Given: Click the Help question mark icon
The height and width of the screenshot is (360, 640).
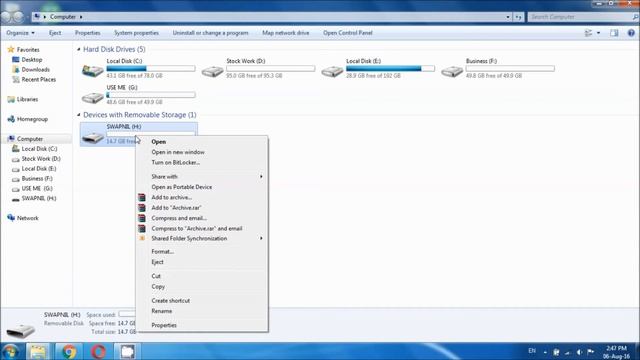Looking at the screenshot, I should click(x=631, y=33).
